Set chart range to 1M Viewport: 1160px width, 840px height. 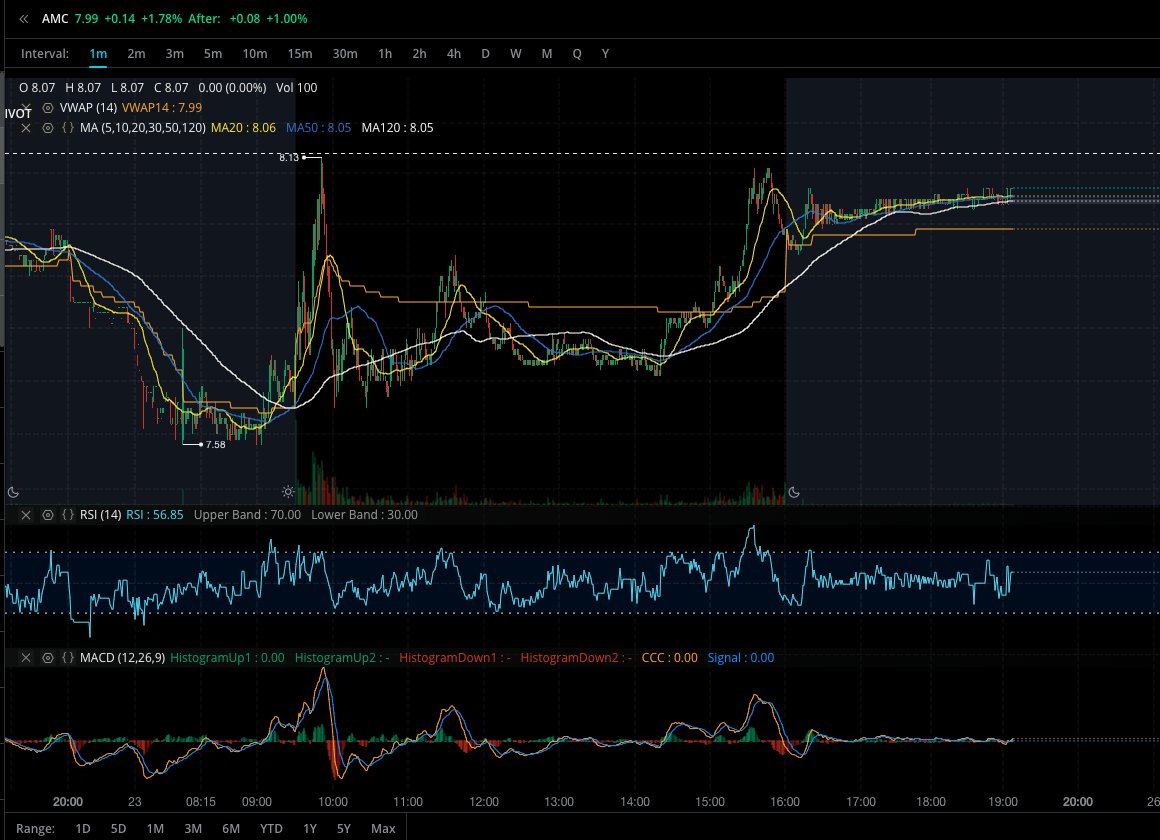tap(155, 828)
